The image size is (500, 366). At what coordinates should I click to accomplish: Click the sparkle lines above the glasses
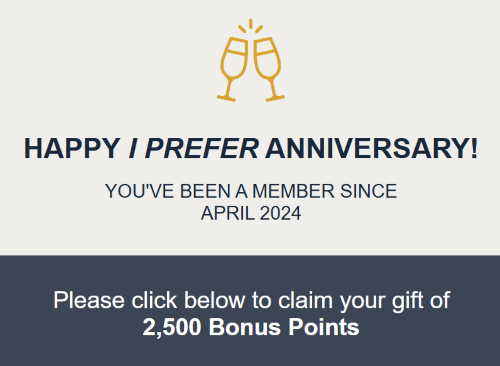coord(251,26)
